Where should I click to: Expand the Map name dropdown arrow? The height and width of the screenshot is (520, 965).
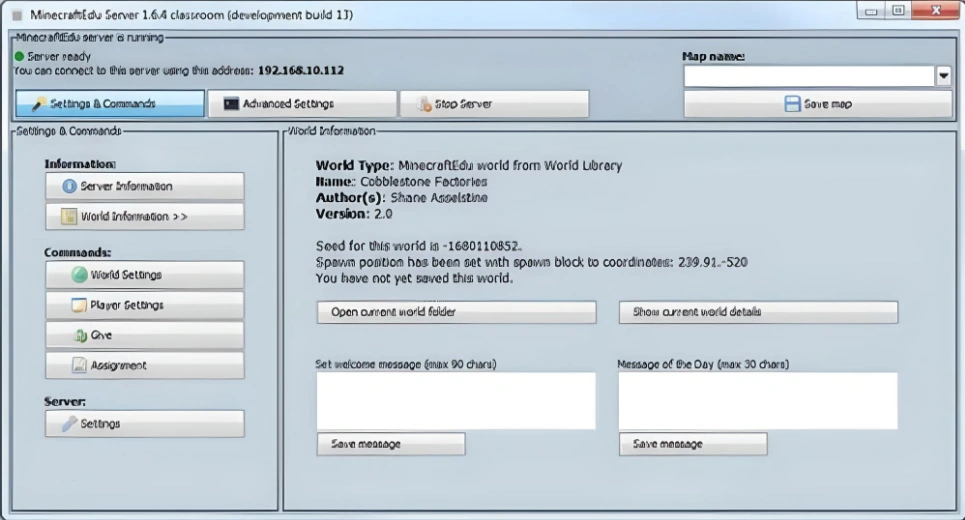point(943,76)
